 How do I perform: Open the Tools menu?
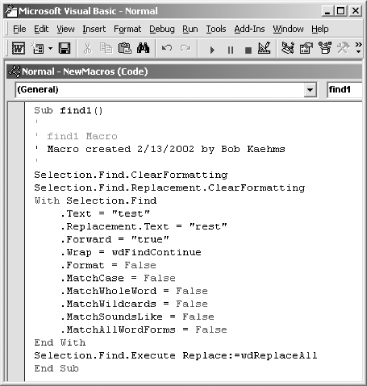coord(216,29)
